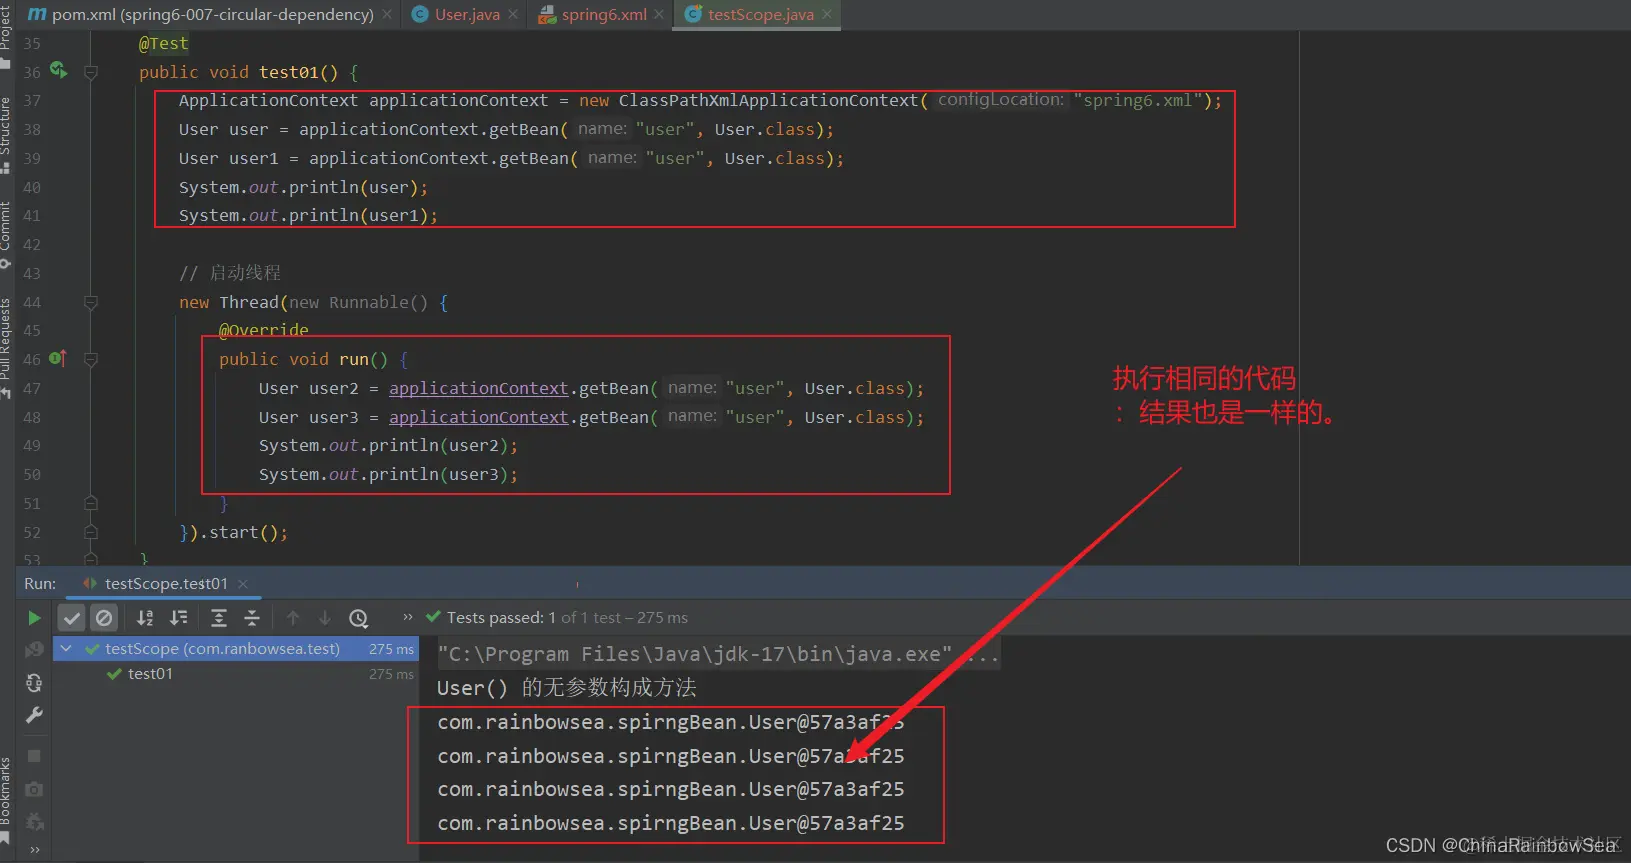This screenshot has width=1631, height=863.
Task: Rerun the test with the green play icon
Action: point(34,618)
